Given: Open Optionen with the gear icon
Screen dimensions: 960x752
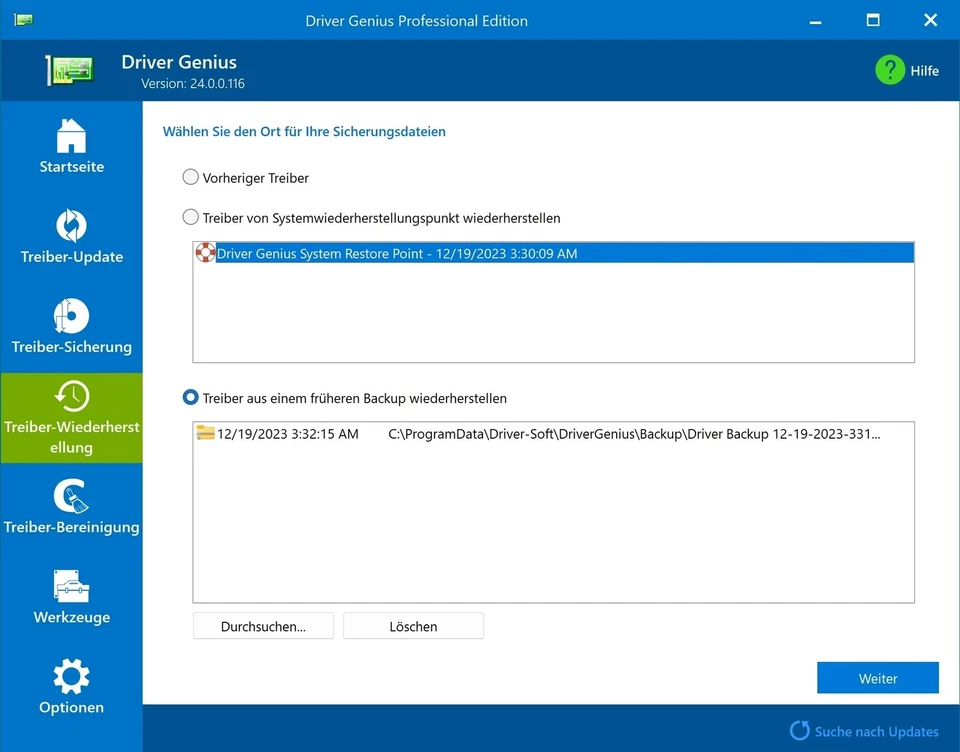Looking at the screenshot, I should pos(71,677).
